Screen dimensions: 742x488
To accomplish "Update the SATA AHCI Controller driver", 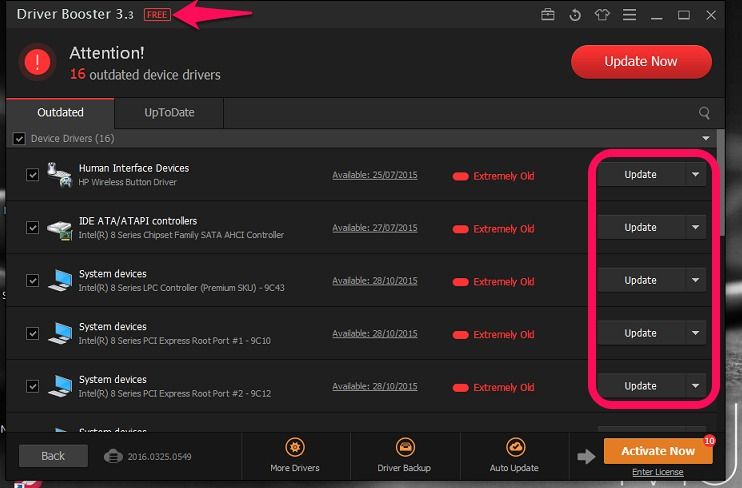I will tap(640, 228).
